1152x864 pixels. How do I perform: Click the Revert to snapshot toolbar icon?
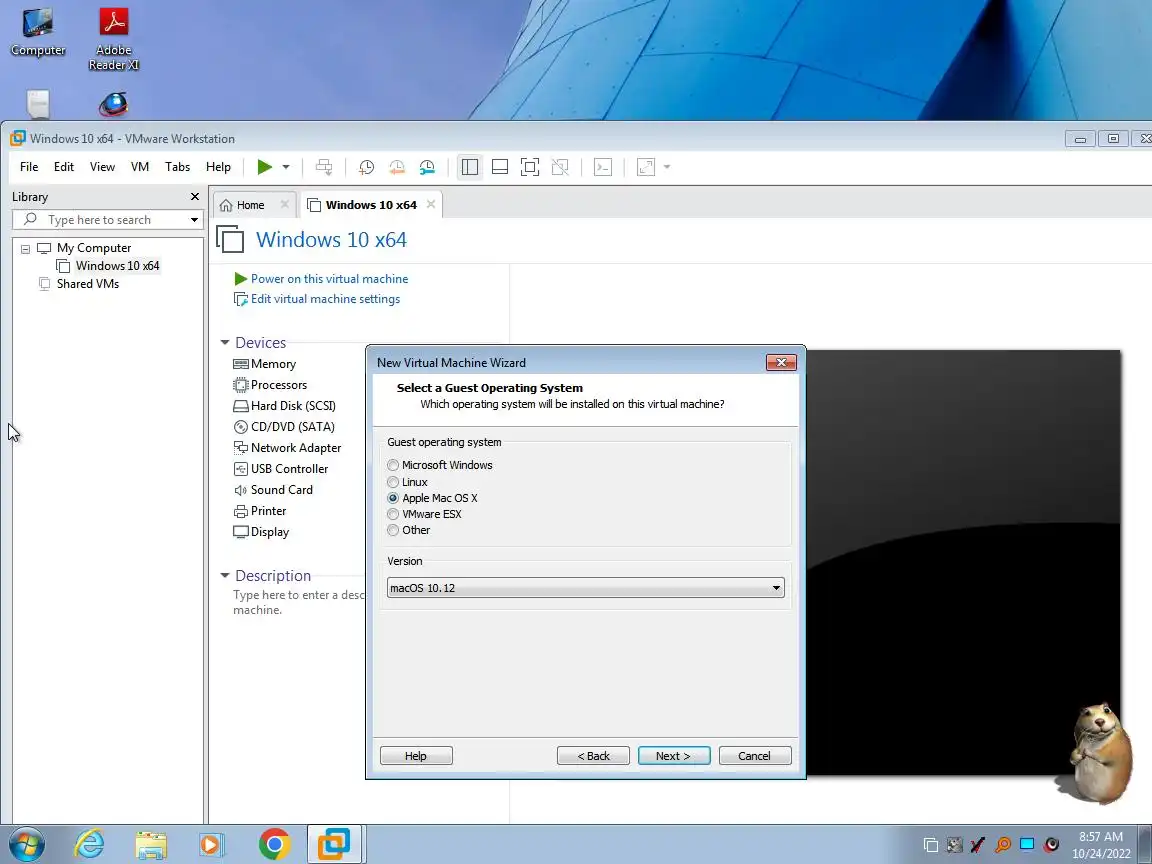397,167
